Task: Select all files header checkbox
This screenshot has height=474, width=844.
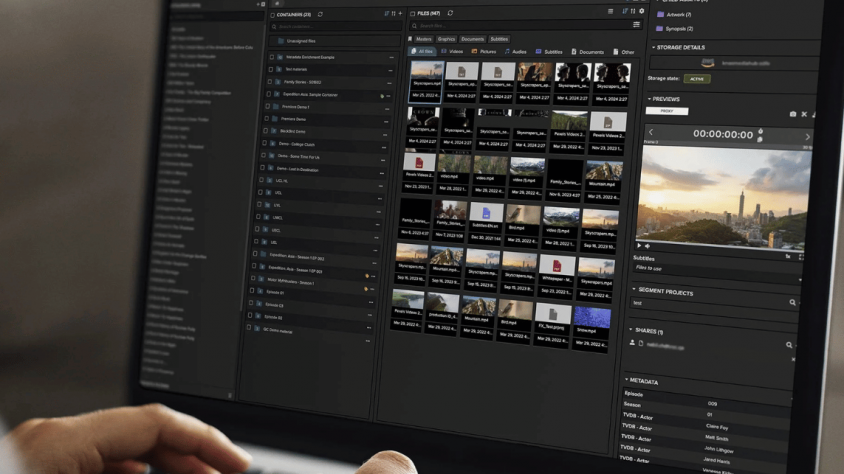Action: coord(412,13)
